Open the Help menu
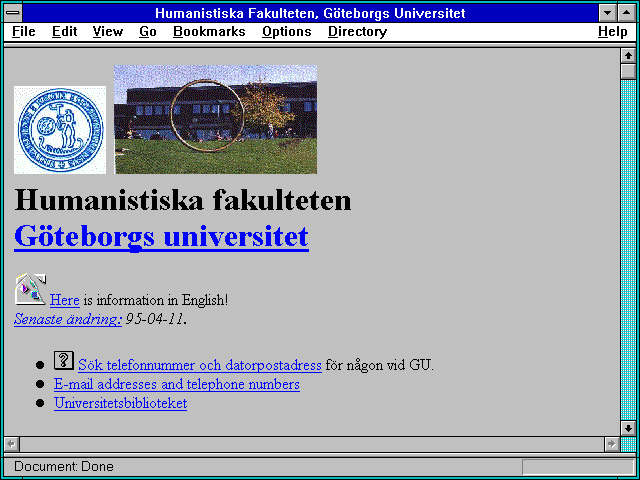Viewport: 640px width, 480px height. (612, 32)
